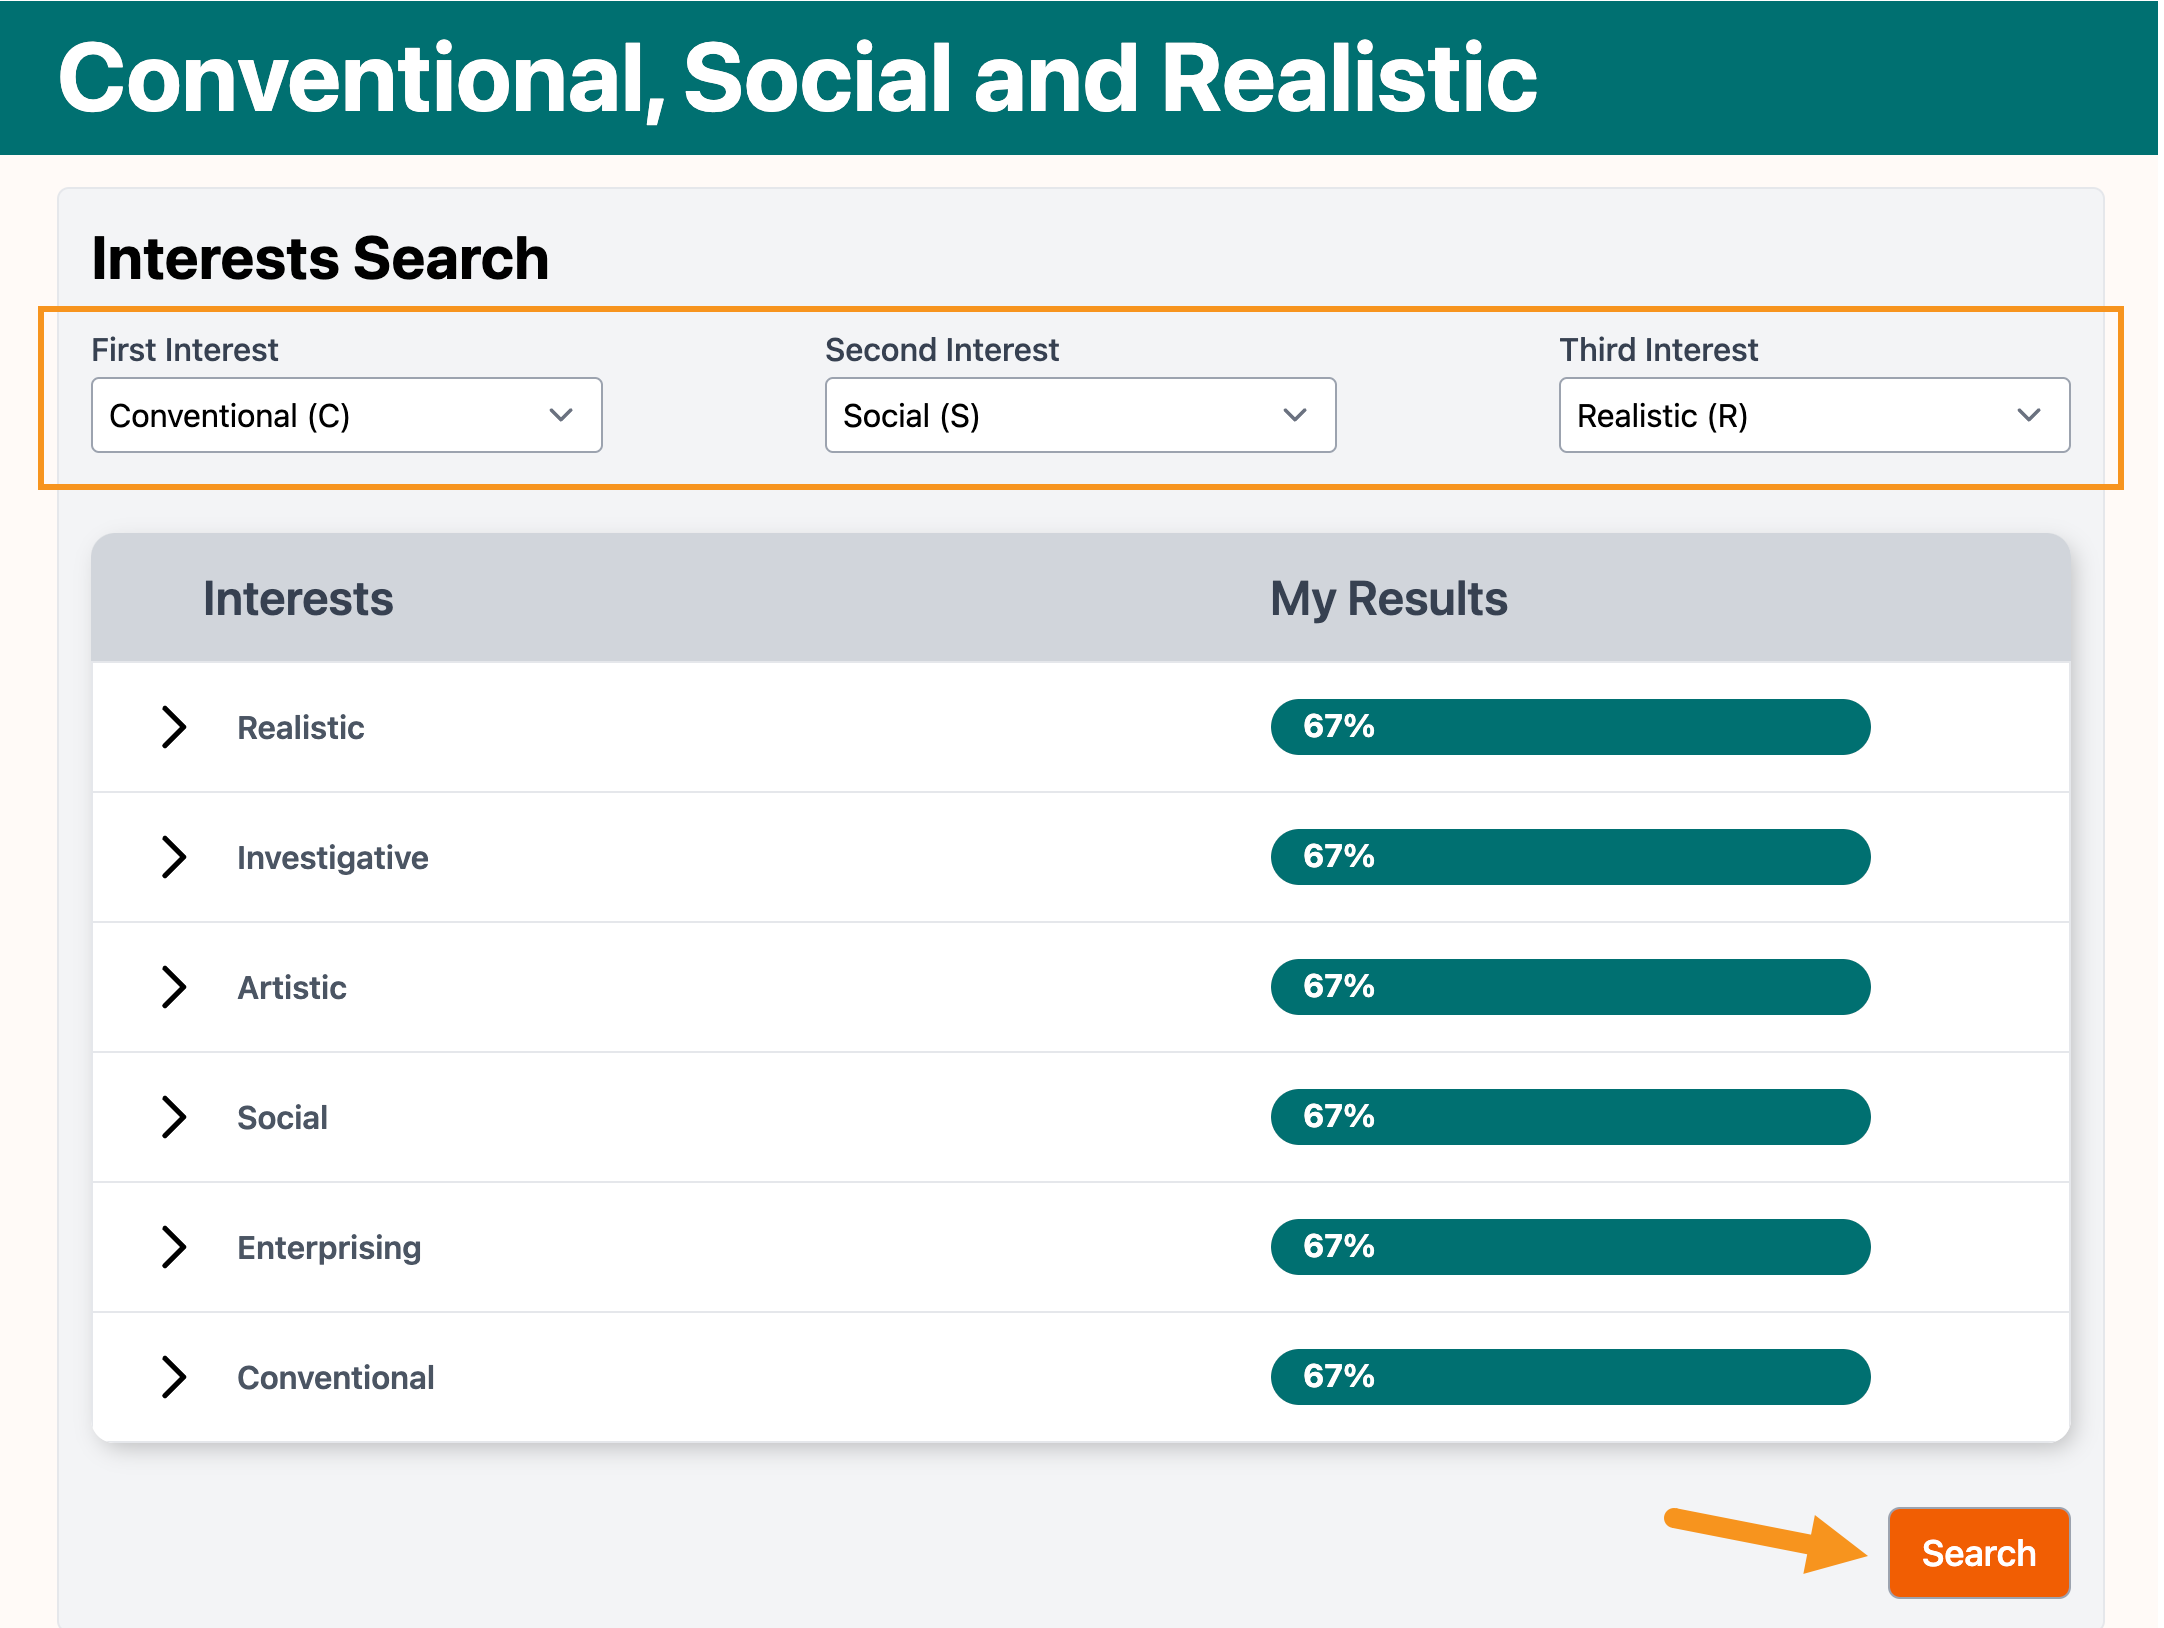Click the My Results column header
The height and width of the screenshot is (1628, 2164).
tap(1388, 599)
